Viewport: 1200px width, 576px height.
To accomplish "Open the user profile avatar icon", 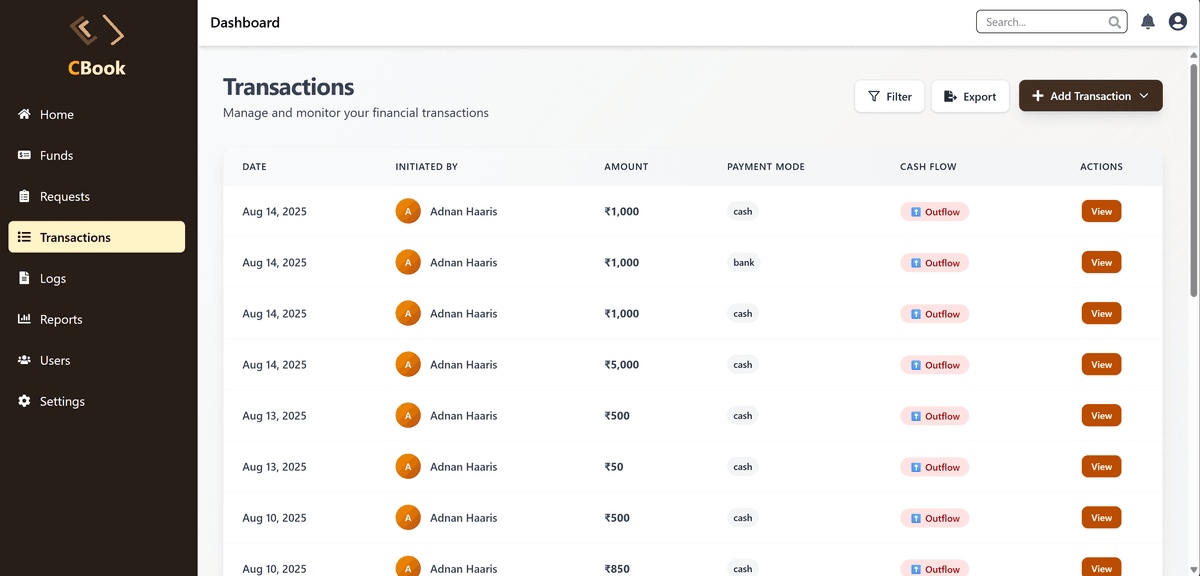I will pos(1177,21).
